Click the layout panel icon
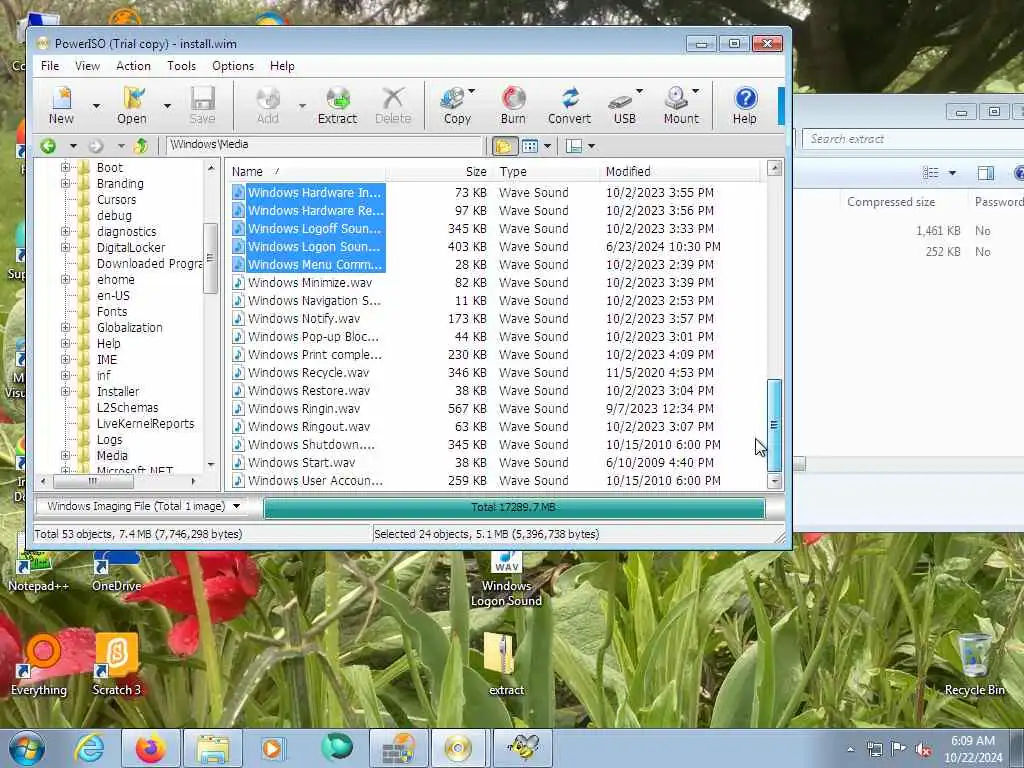The width and height of the screenshot is (1024, 768). pos(573,146)
